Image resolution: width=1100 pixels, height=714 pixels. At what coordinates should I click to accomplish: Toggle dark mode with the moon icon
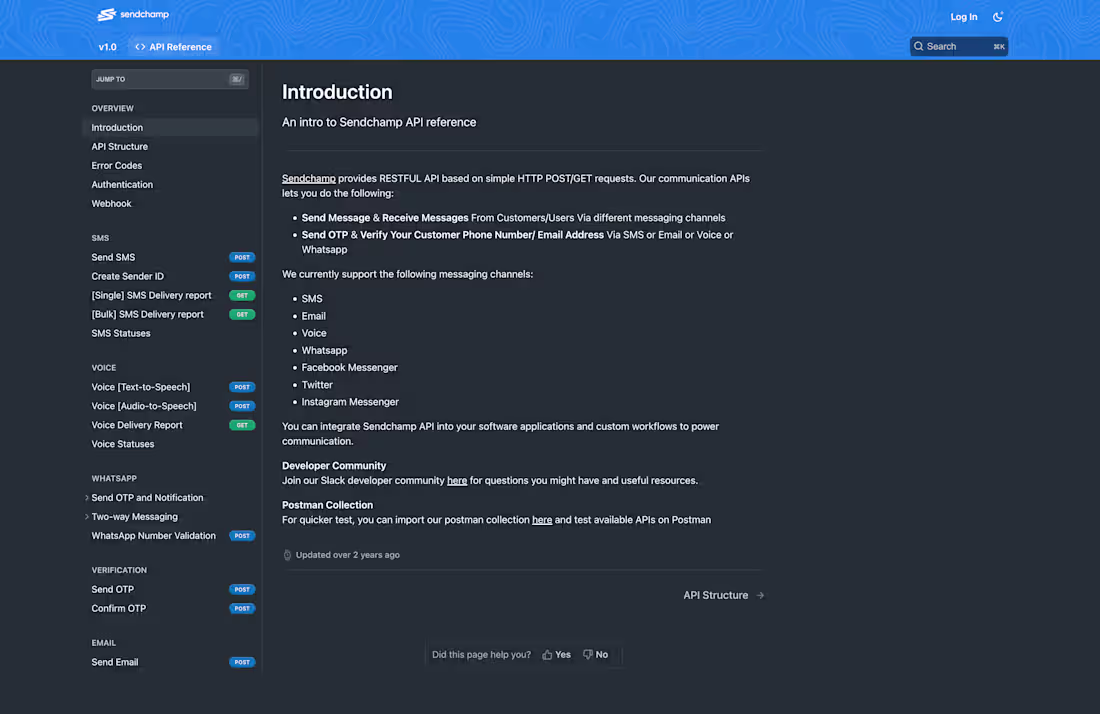997,16
